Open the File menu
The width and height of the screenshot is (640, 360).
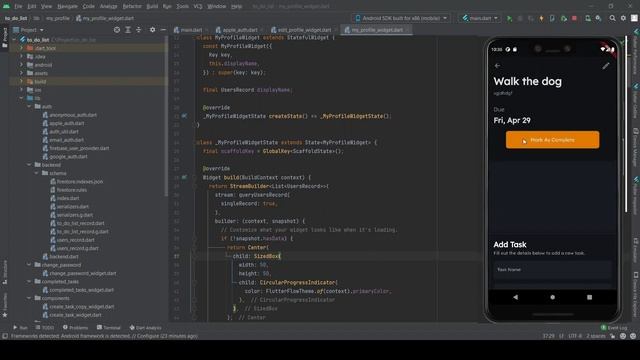(x=18, y=7)
